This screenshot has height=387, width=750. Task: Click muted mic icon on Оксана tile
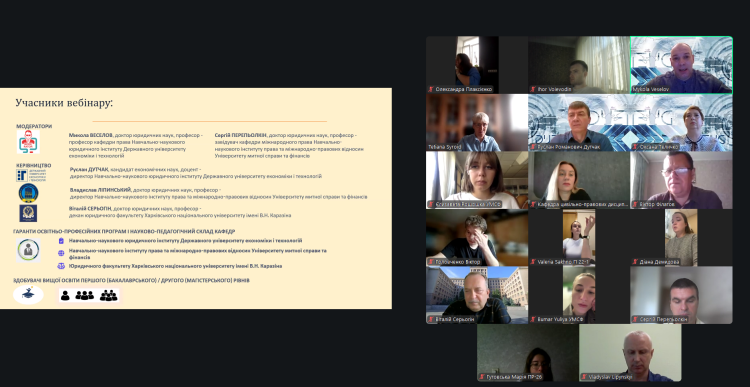pyautogui.click(x=635, y=147)
